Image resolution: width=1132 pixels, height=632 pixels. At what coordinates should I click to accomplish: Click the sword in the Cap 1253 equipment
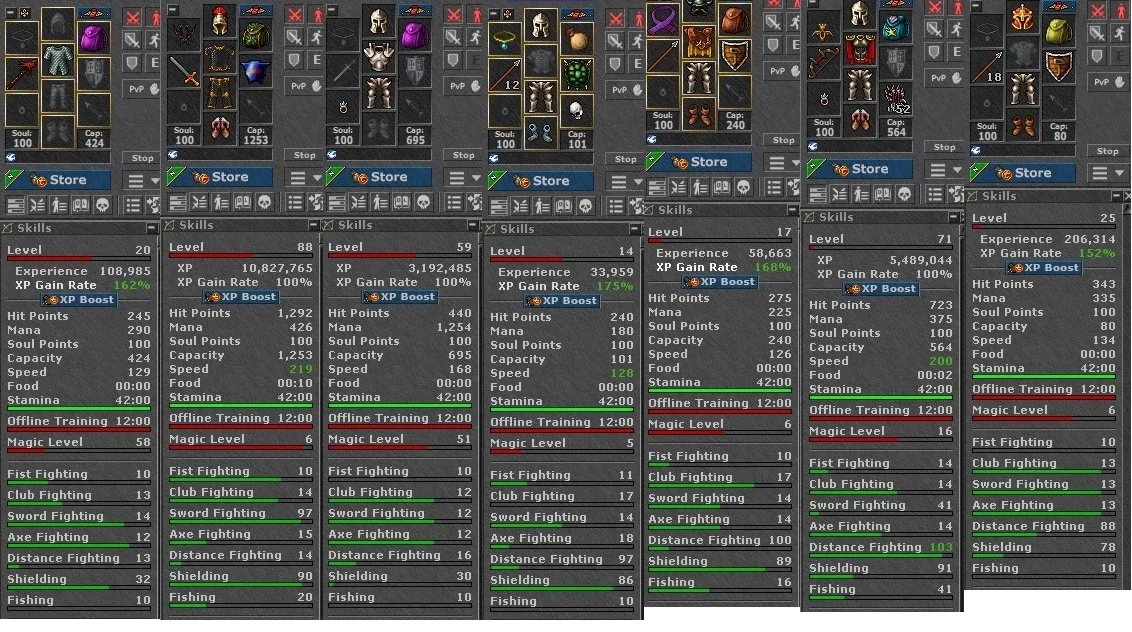184,71
